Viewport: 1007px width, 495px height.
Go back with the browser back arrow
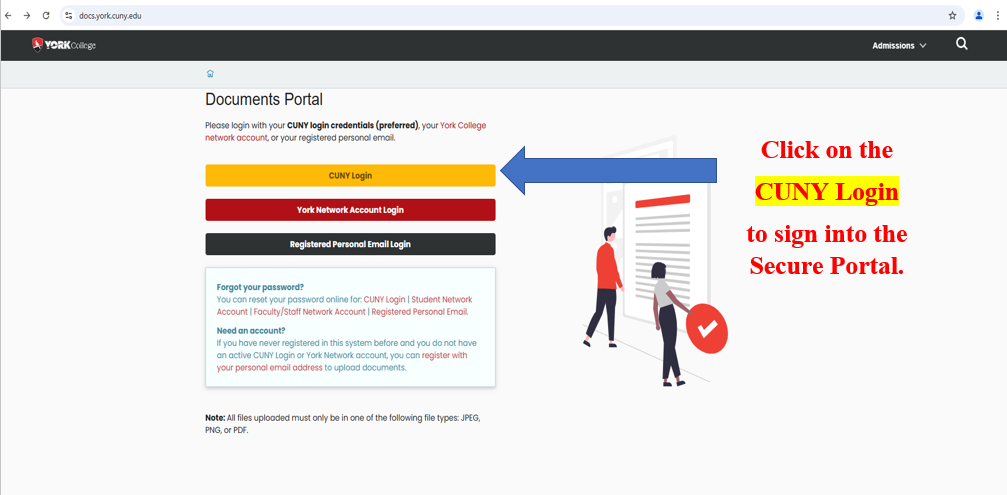point(8,15)
